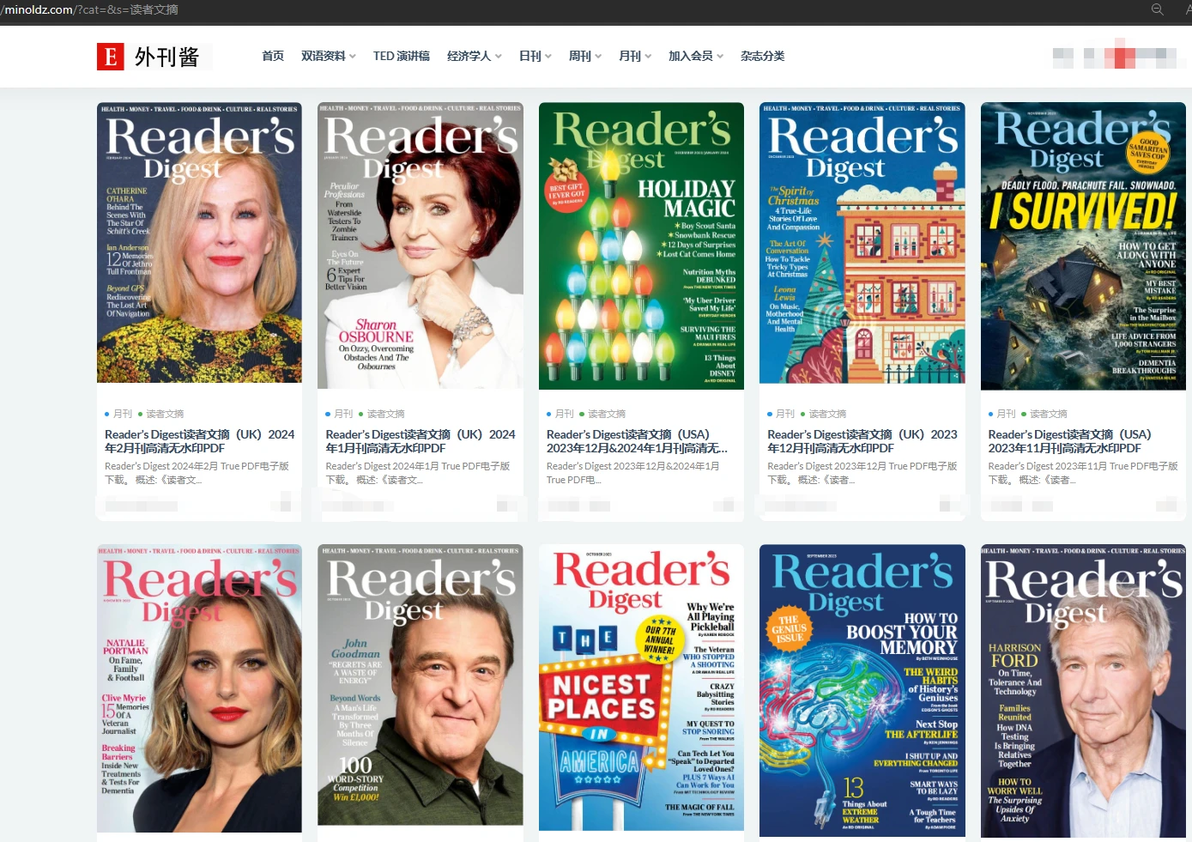Click the browser address bar URL

[x=91, y=10]
